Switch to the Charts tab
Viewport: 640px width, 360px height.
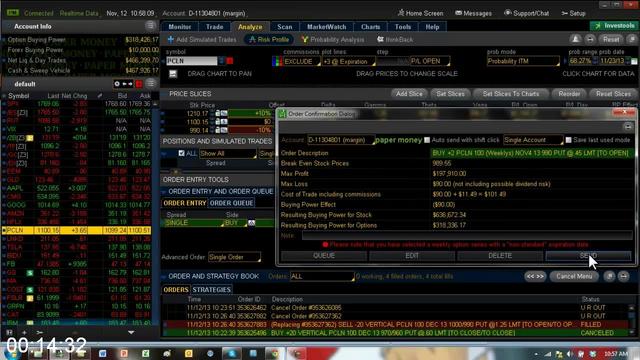(370, 27)
